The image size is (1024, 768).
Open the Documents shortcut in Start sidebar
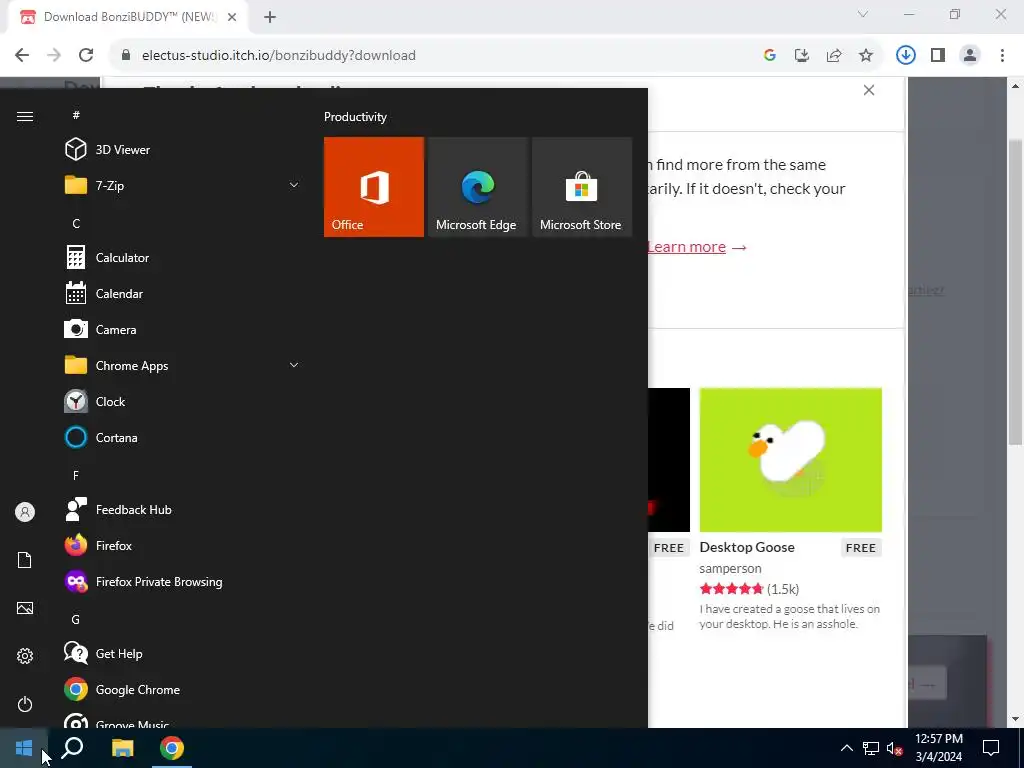[x=25, y=560]
